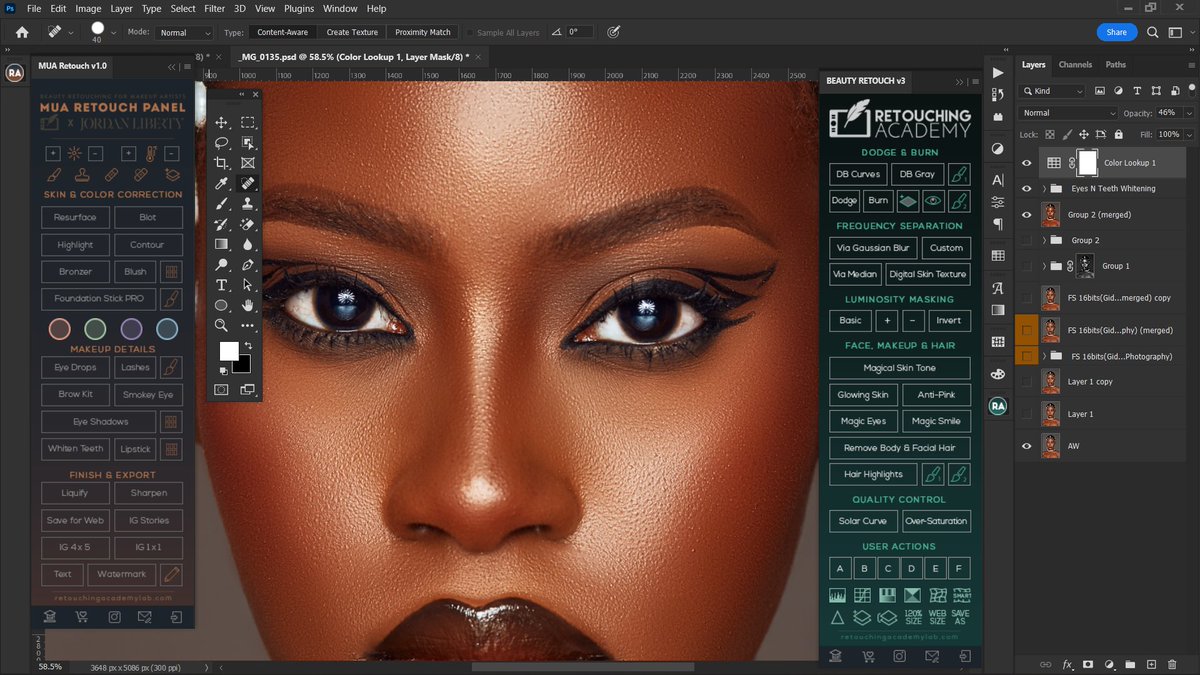Show the Layer 1 copy layer
1200x675 pixels.
coord(1026,382)
